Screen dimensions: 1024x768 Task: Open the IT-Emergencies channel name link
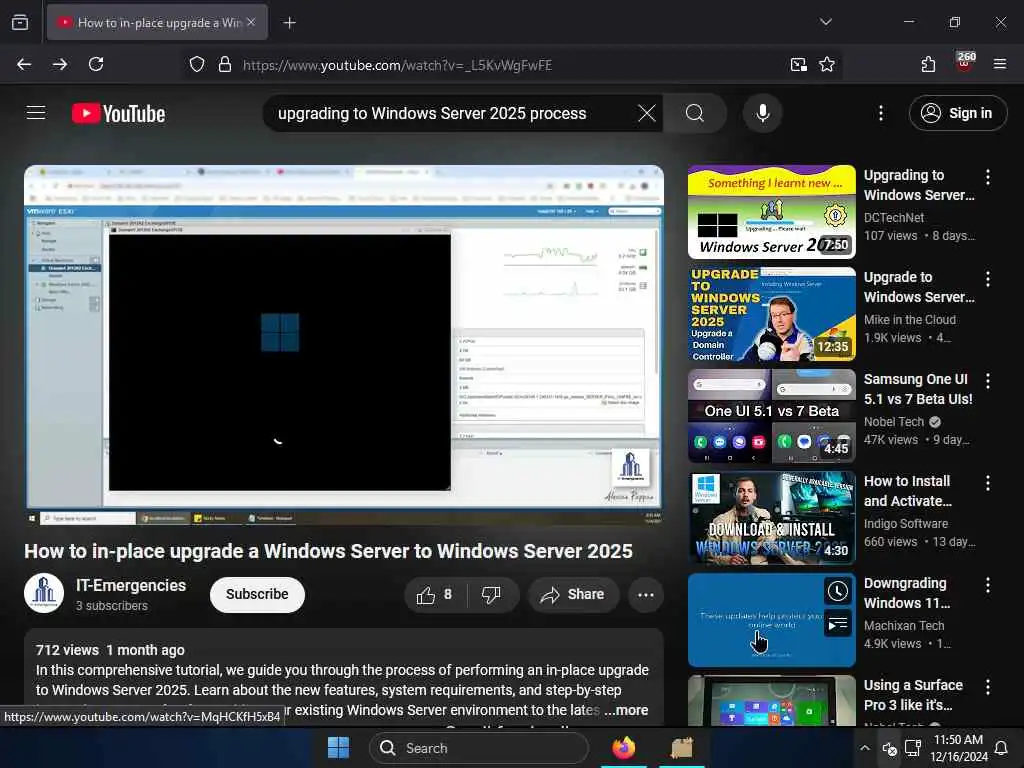(x=131, y=585)
